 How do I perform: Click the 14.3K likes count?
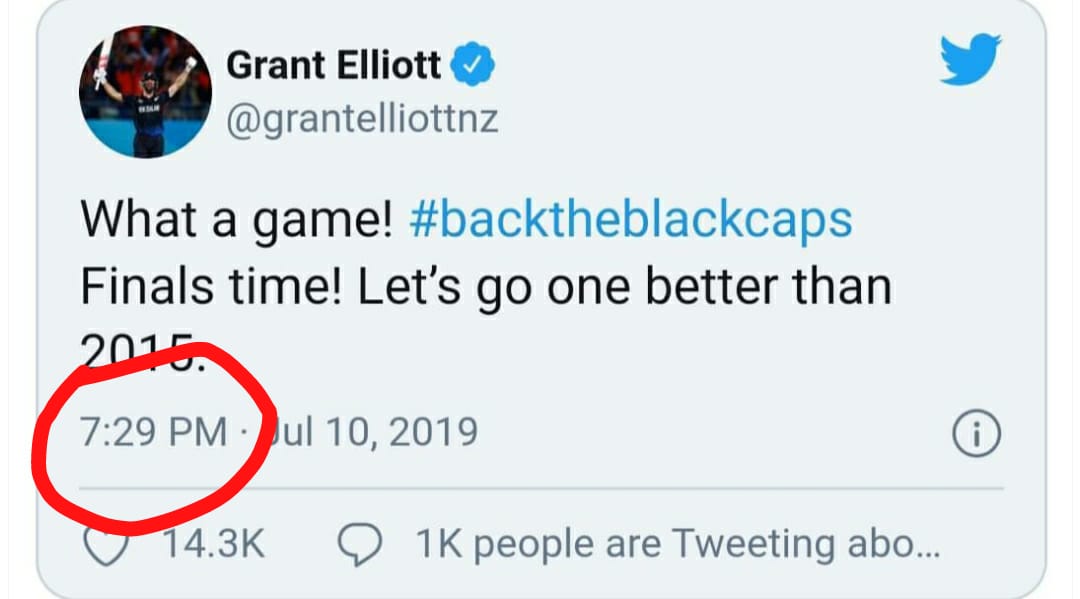tap(212, 545)
